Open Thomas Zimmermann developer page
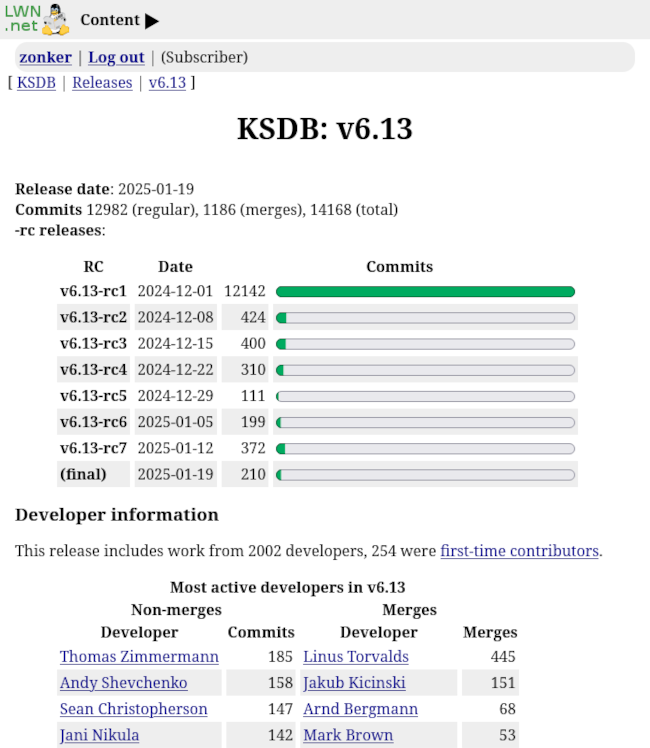The width and height of the screenshot is (650, 748). (139, 657)
